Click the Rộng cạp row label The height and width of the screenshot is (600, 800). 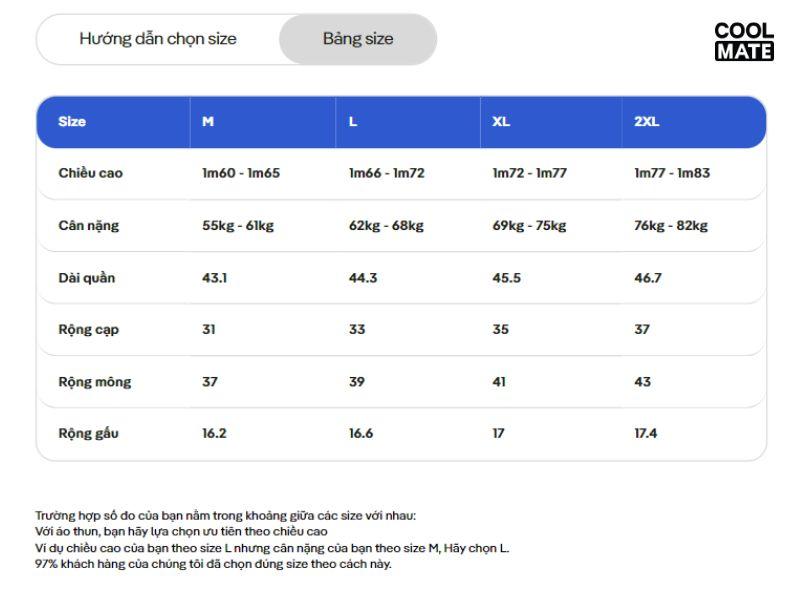coord(88,330)
